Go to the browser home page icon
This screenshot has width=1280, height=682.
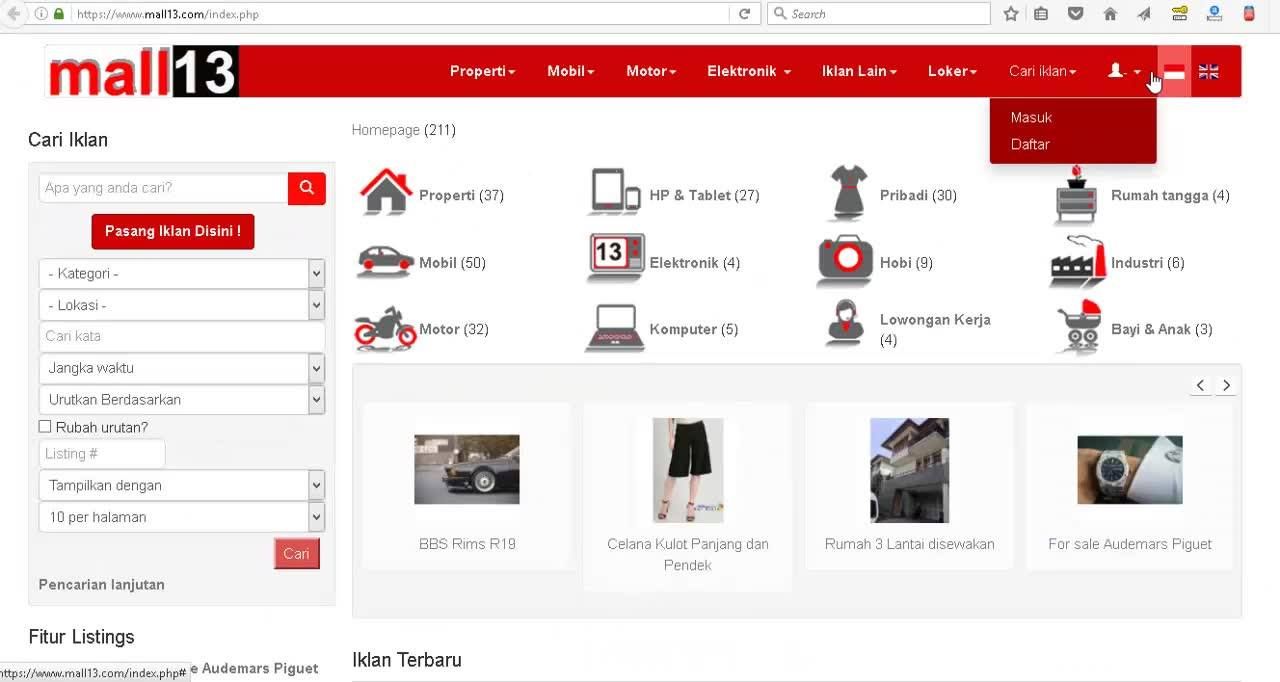(1110, 14)
